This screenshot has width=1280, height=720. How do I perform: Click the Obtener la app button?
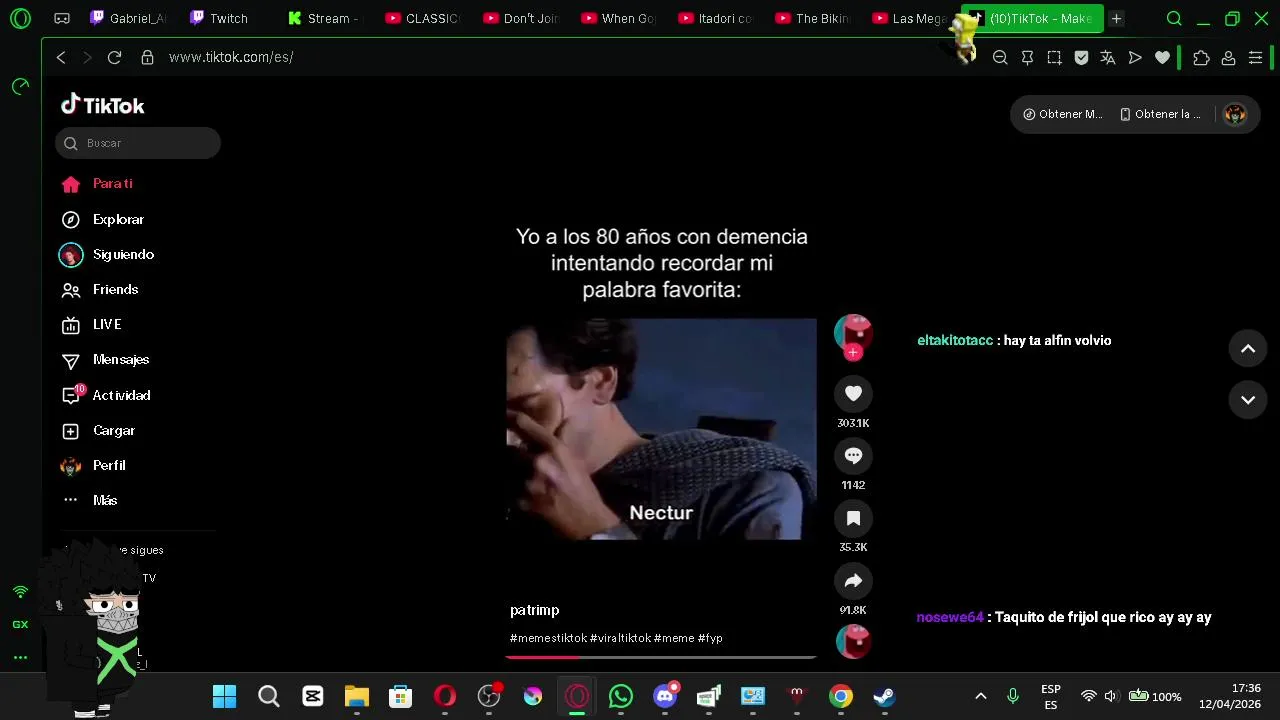tap(1160, 114)
